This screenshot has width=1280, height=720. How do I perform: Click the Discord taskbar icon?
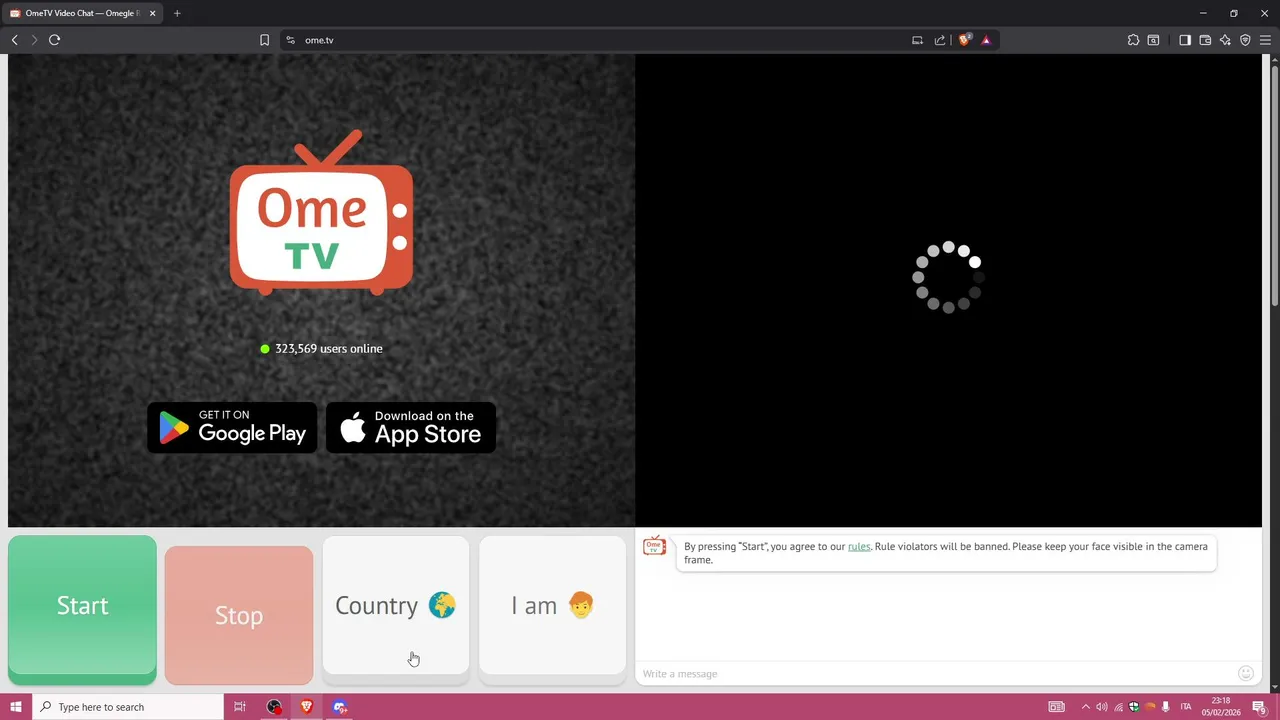click(340, 707)
